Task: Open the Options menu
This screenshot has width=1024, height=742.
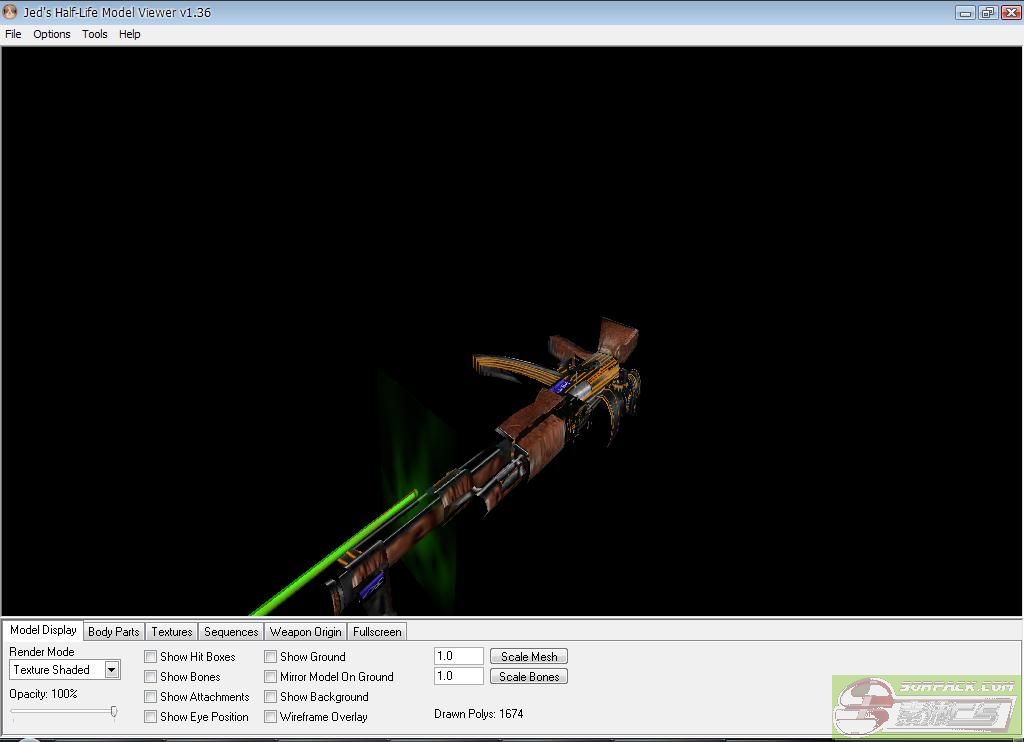Action: (x=52, y=34)
